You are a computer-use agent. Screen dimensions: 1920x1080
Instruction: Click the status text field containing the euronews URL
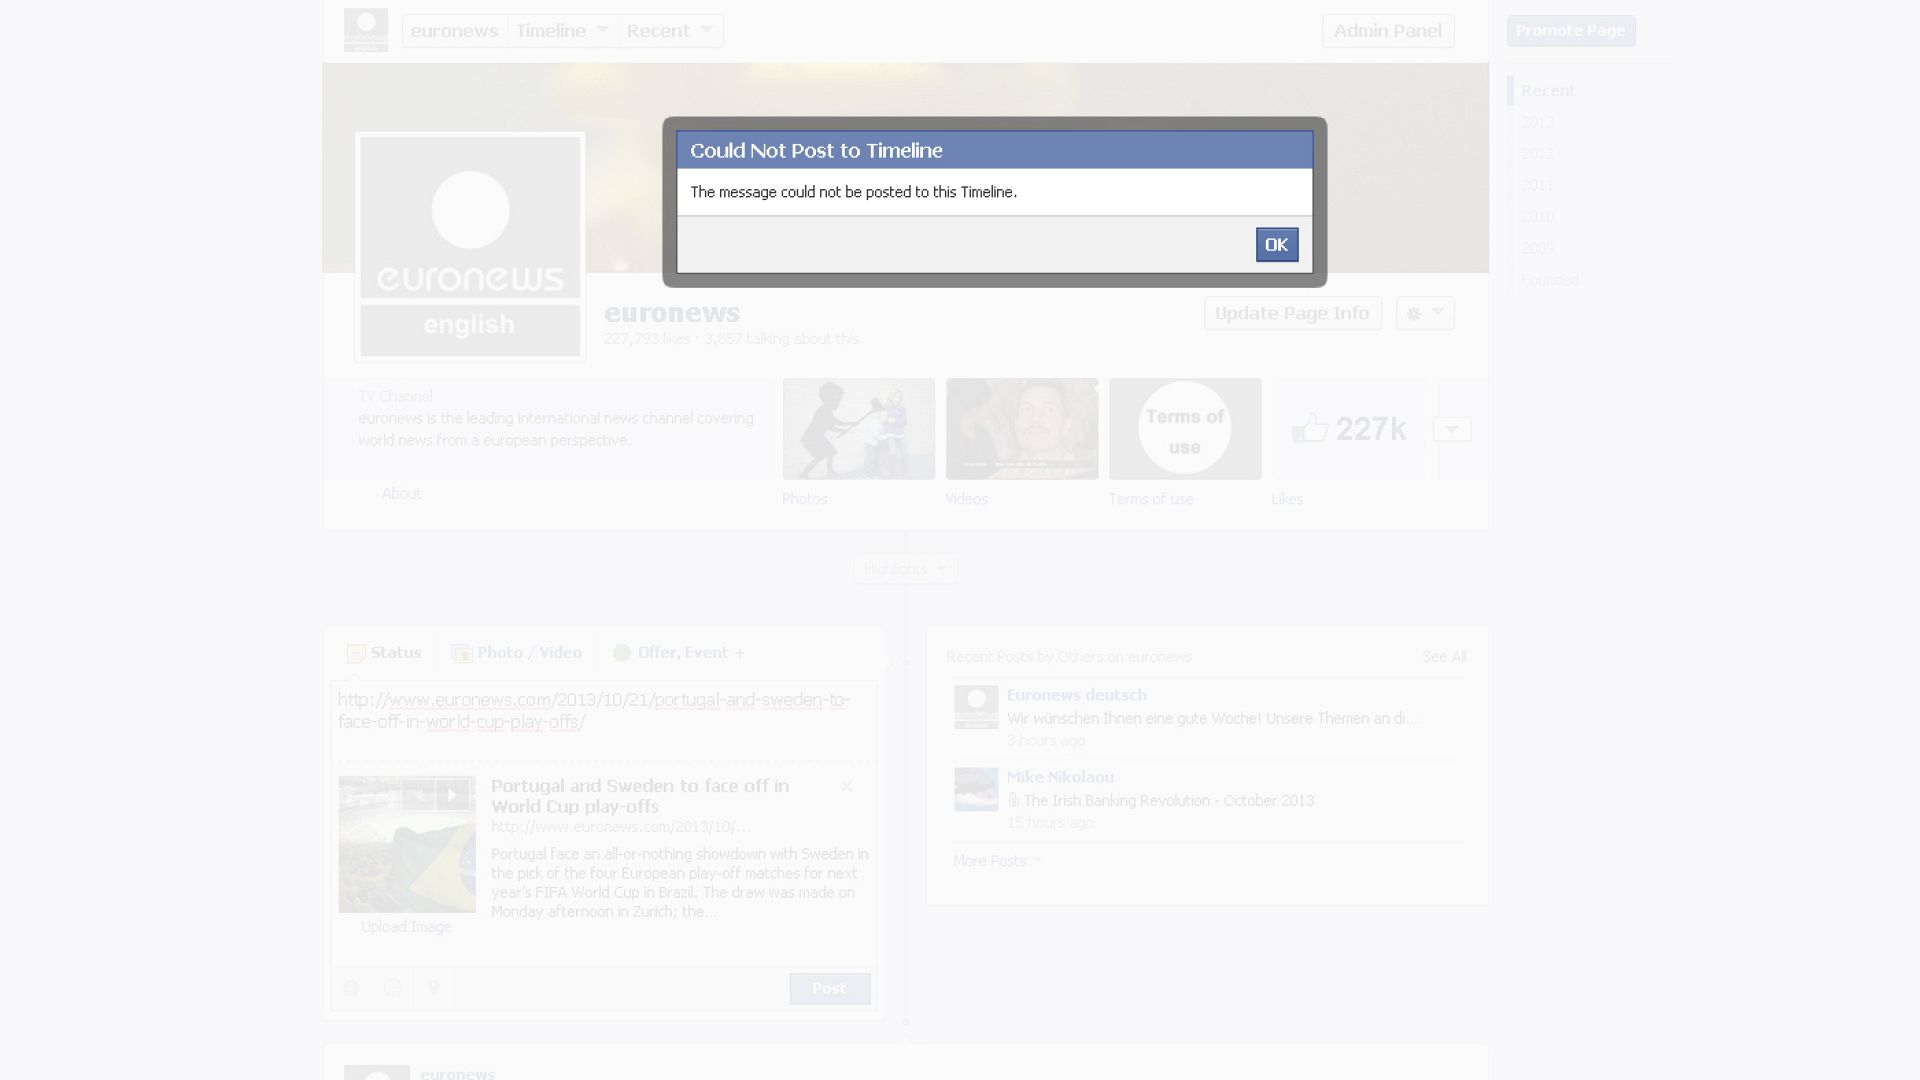click(x=600, y=710)
